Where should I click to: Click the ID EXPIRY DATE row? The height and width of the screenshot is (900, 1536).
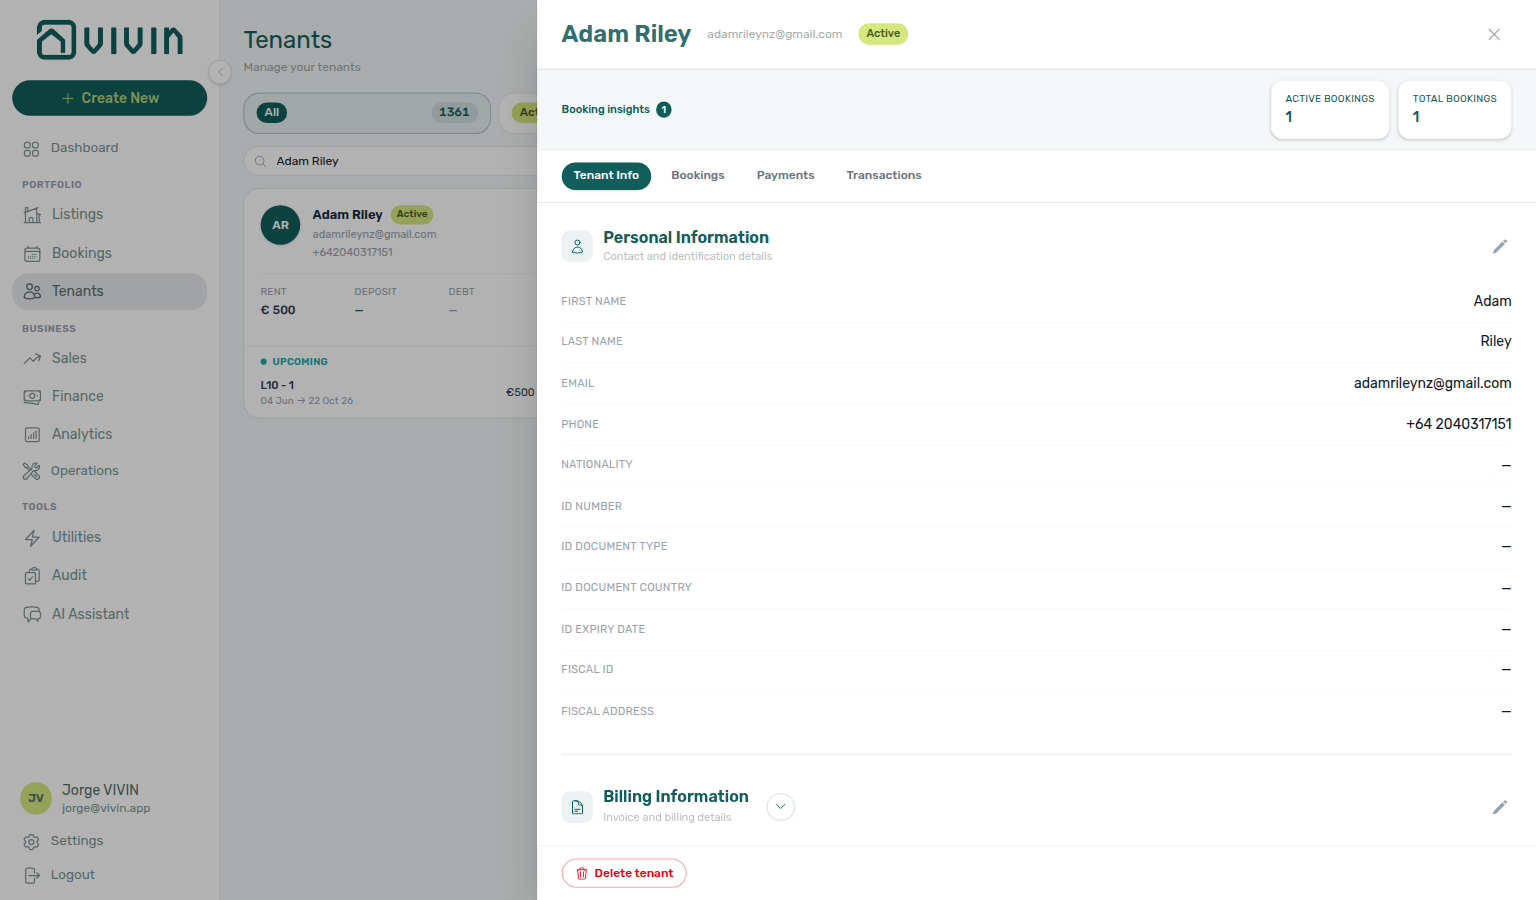(1036, 630)
